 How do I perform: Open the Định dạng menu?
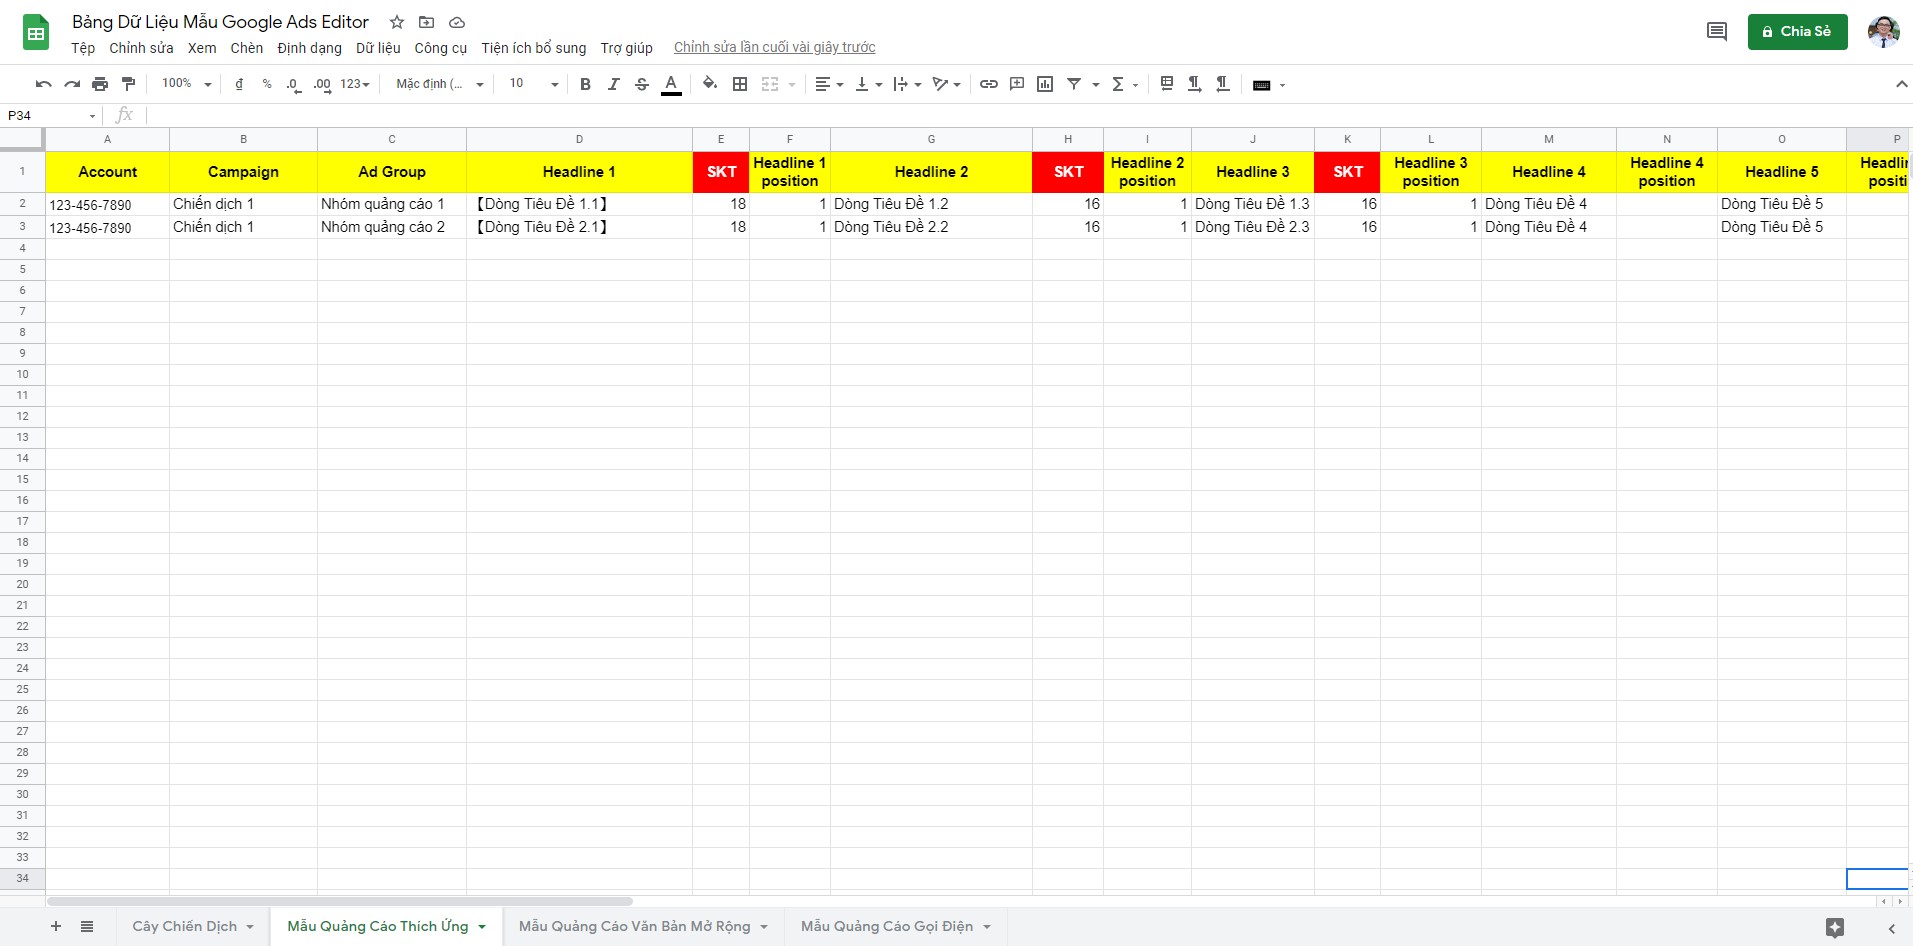coord(309,48)
